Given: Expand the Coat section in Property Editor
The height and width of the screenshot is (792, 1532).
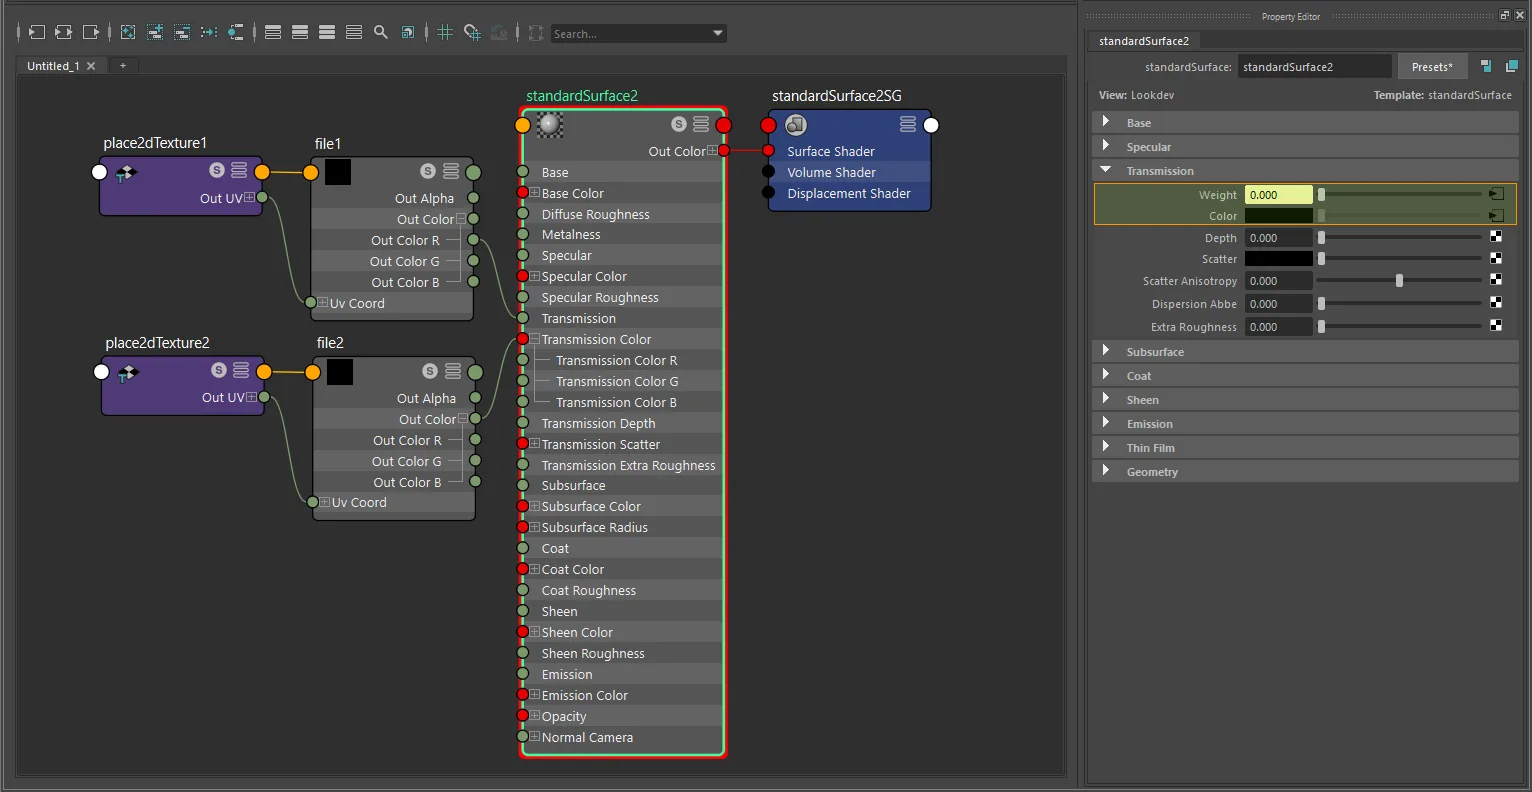Looking at the screenshot, I should click(1305, 376).
